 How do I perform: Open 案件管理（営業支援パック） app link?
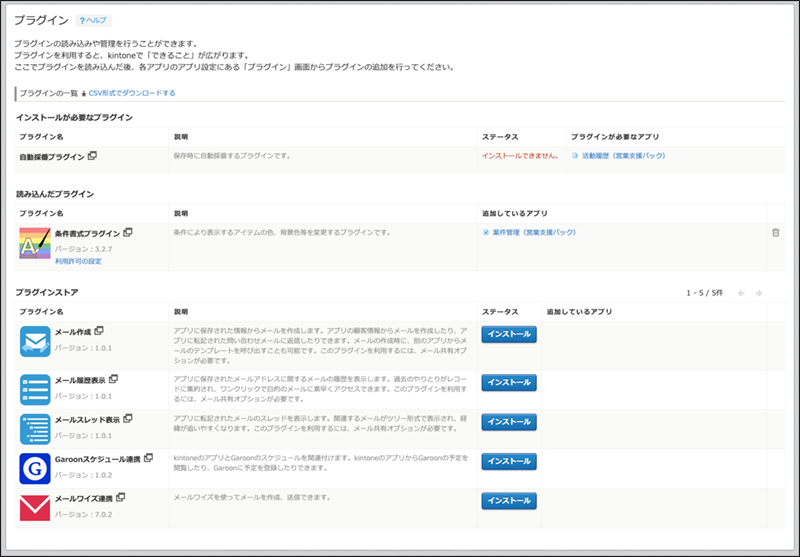point(534,232)
